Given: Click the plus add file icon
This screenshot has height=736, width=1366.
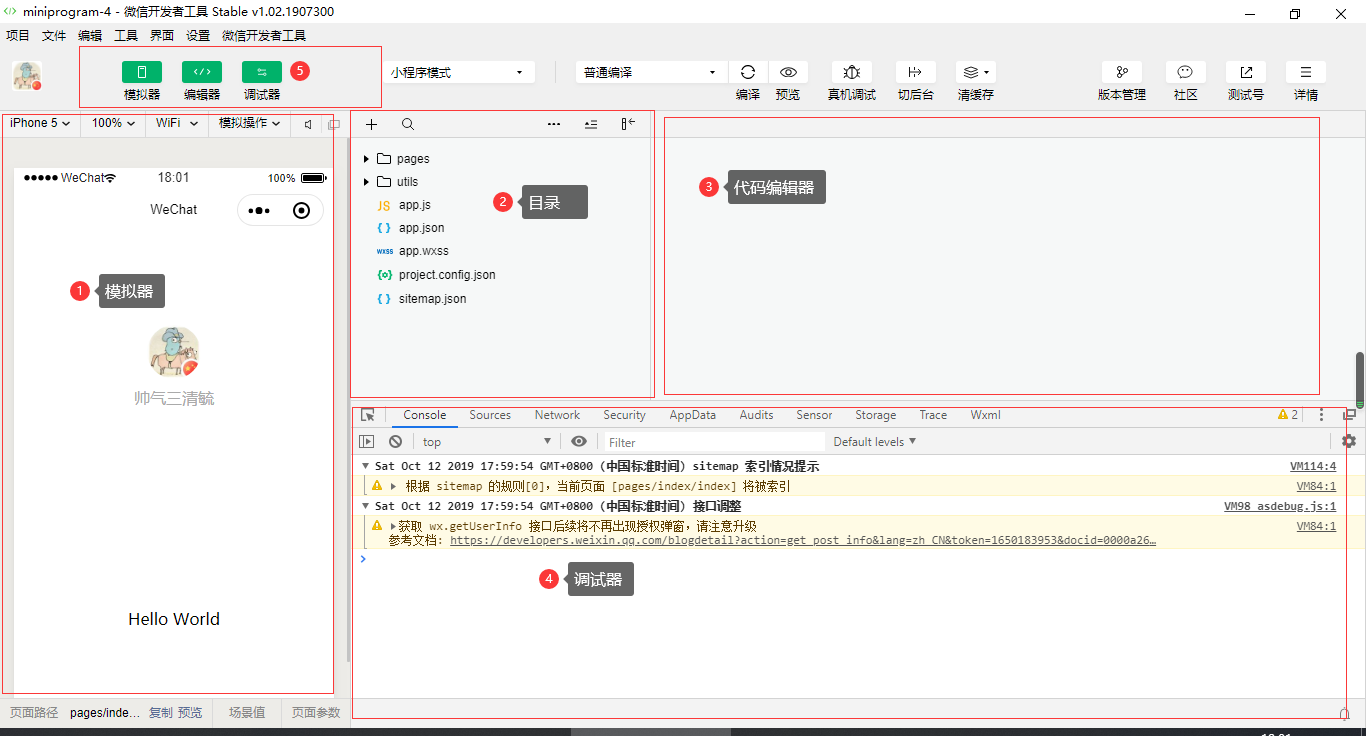Looking at the screenshot, I should point(371,124).
